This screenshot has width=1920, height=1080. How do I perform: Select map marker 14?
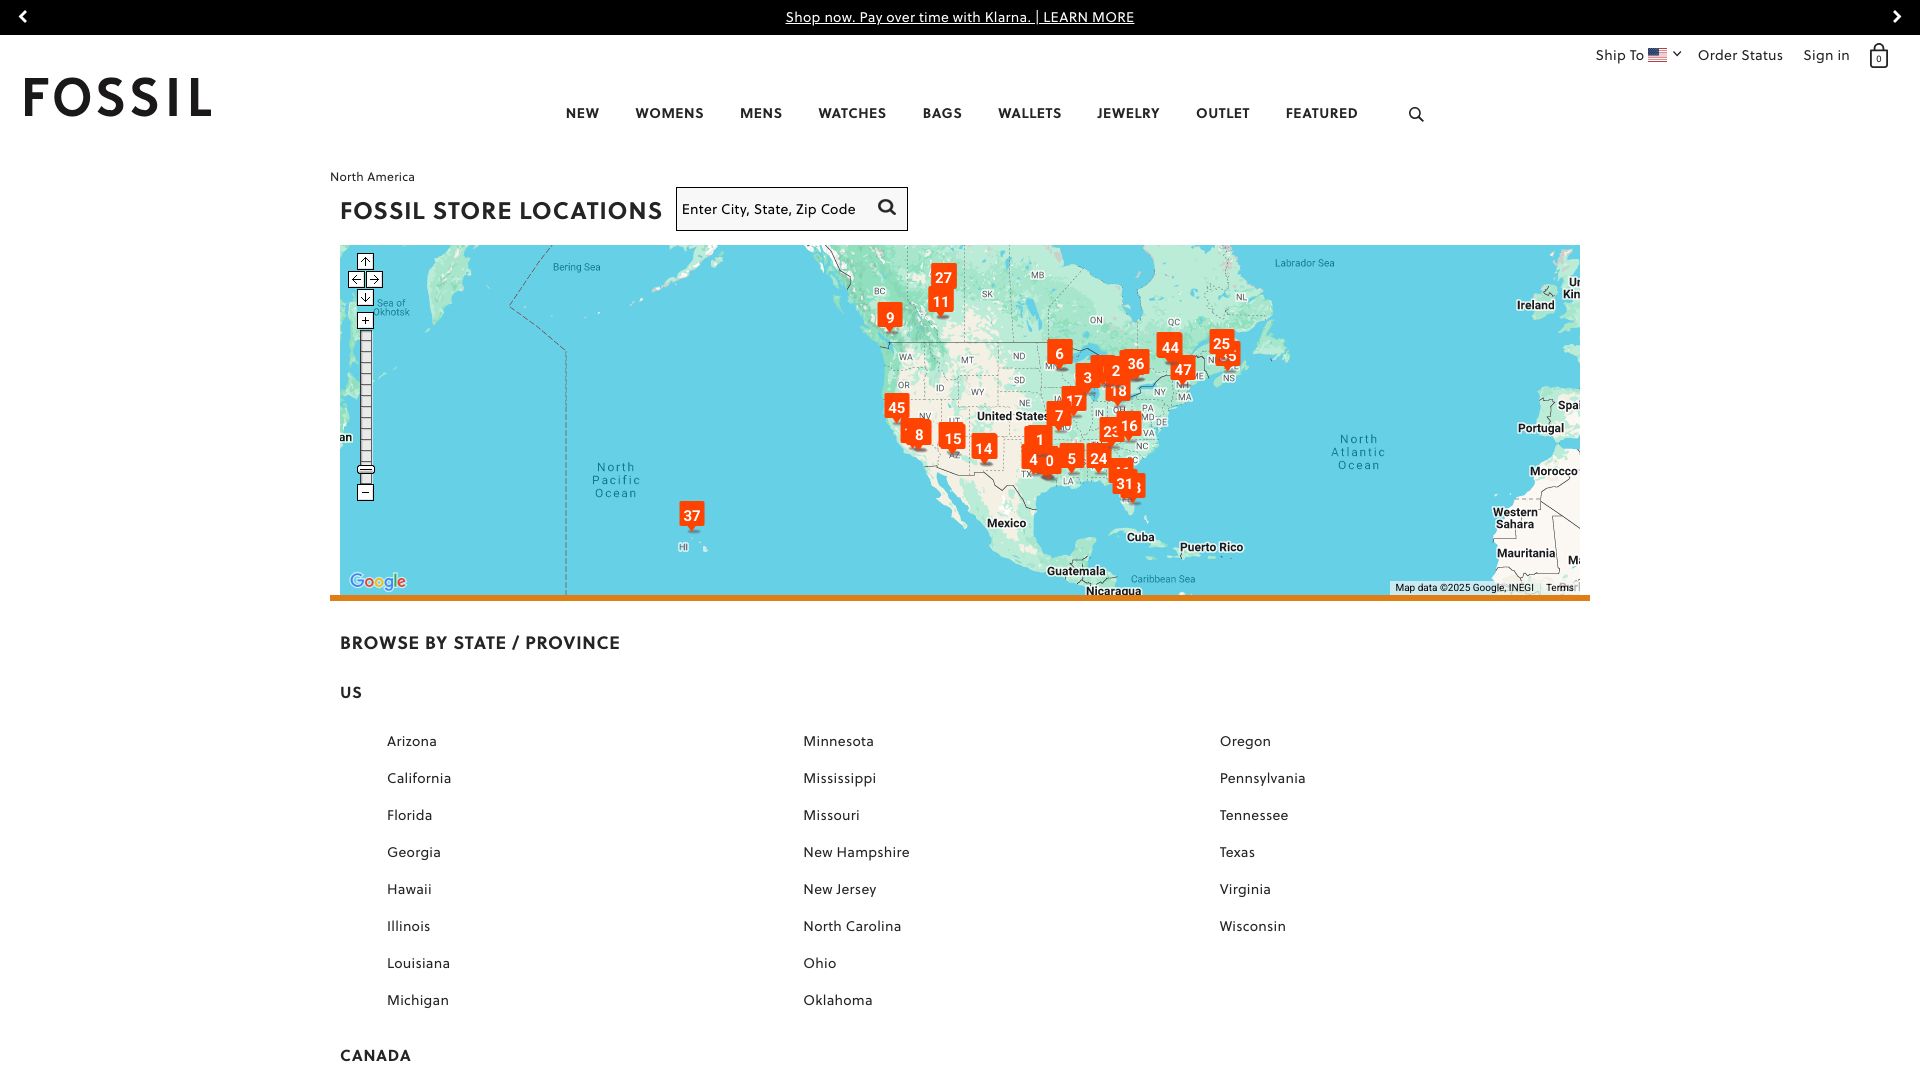coord(984,448)
